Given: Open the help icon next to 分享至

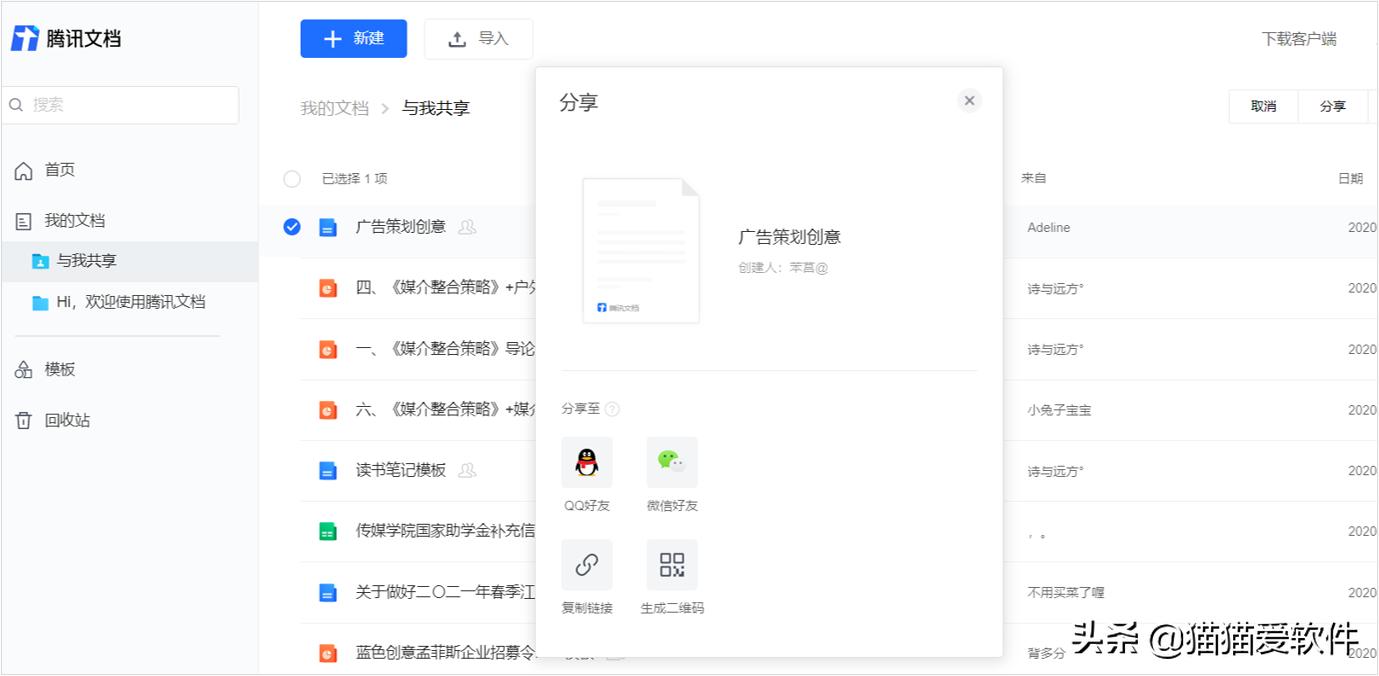Looking at the screenshot, I should pos(611,409).
